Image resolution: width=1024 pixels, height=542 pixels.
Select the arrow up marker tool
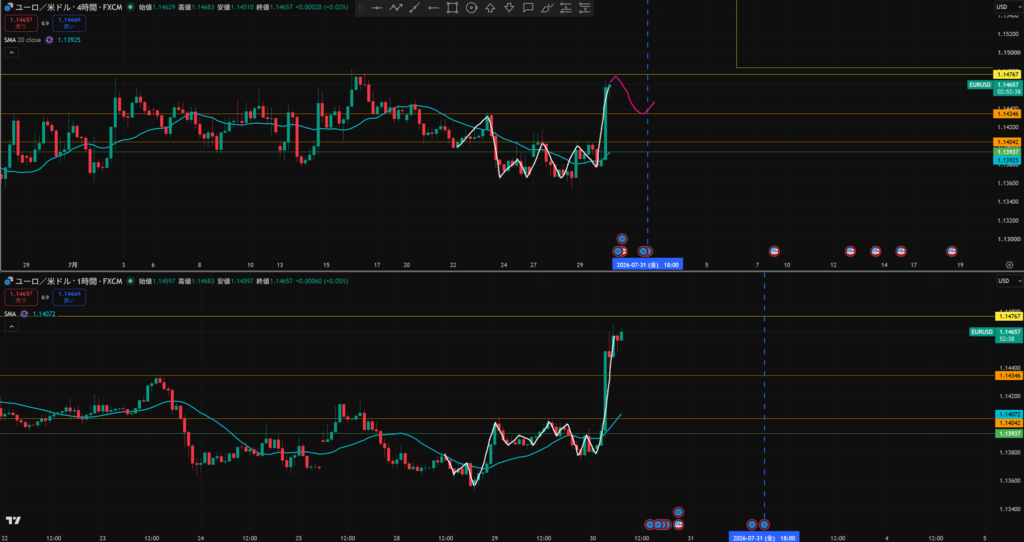[x=490, y=8]
